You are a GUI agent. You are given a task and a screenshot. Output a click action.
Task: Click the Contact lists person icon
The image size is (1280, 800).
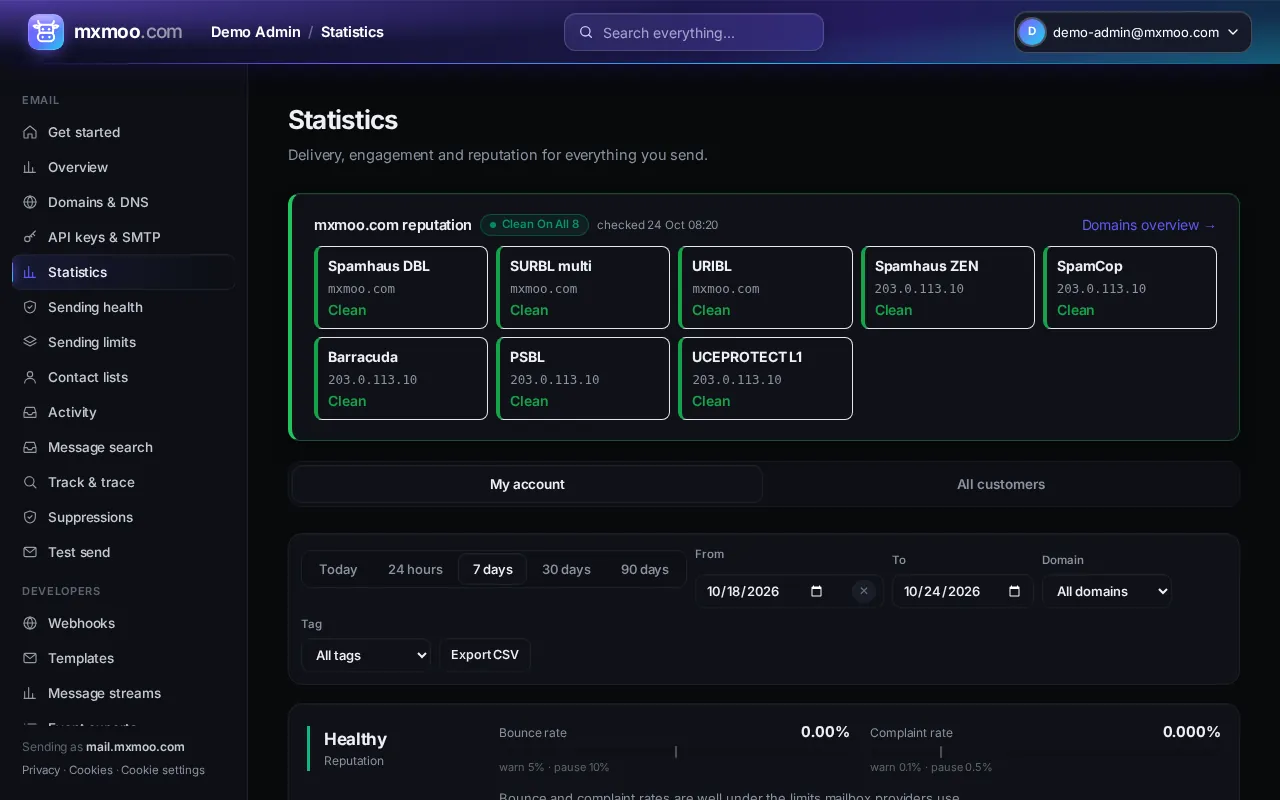click(x=30, y=377)
